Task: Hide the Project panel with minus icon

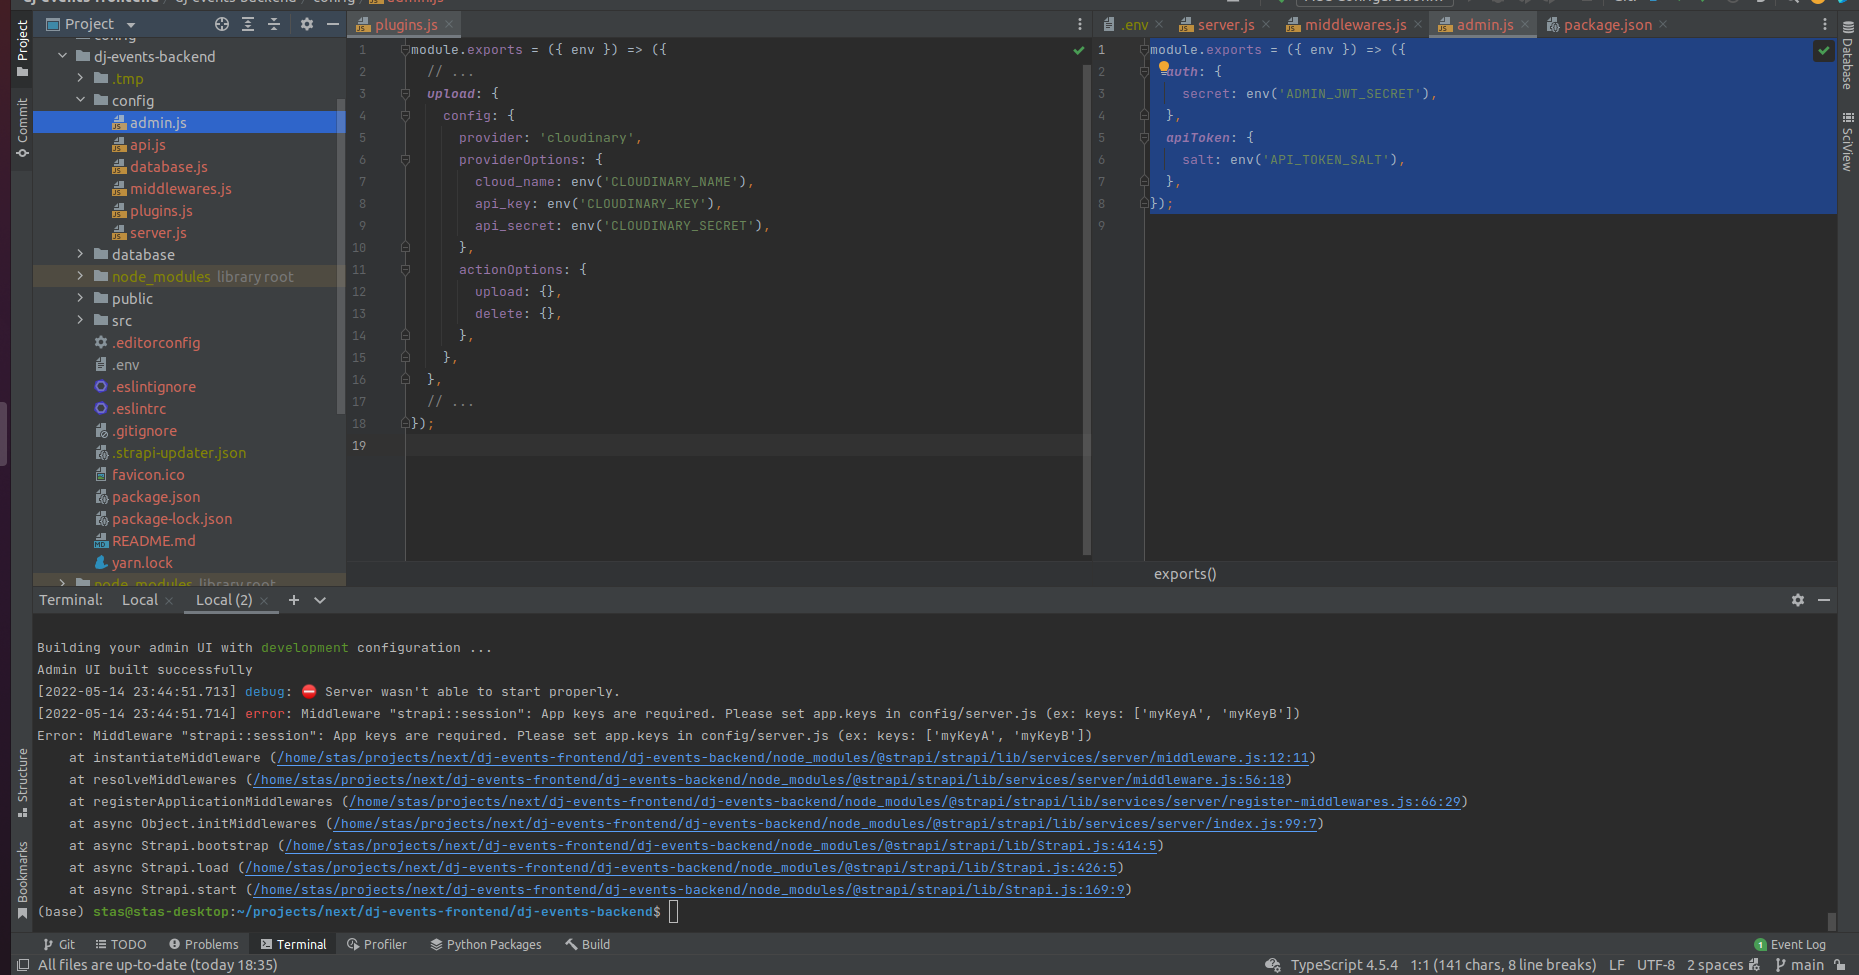Action: [x=333, y=24]
